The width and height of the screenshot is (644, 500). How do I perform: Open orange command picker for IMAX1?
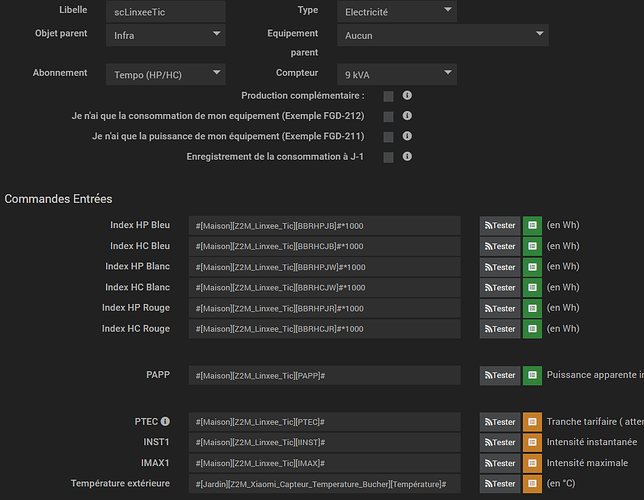532,463
